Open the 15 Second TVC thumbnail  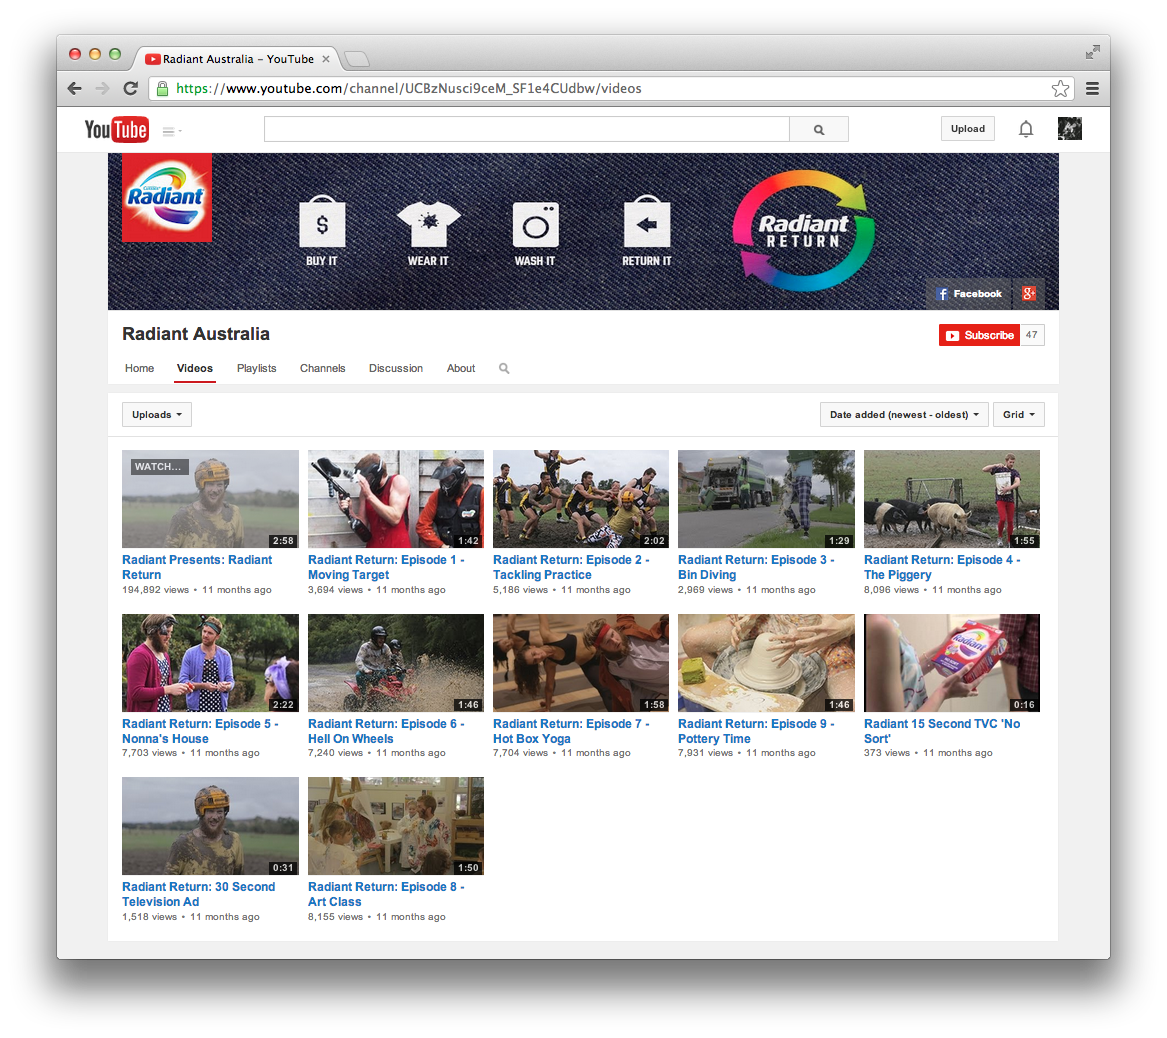pos(952,663)
